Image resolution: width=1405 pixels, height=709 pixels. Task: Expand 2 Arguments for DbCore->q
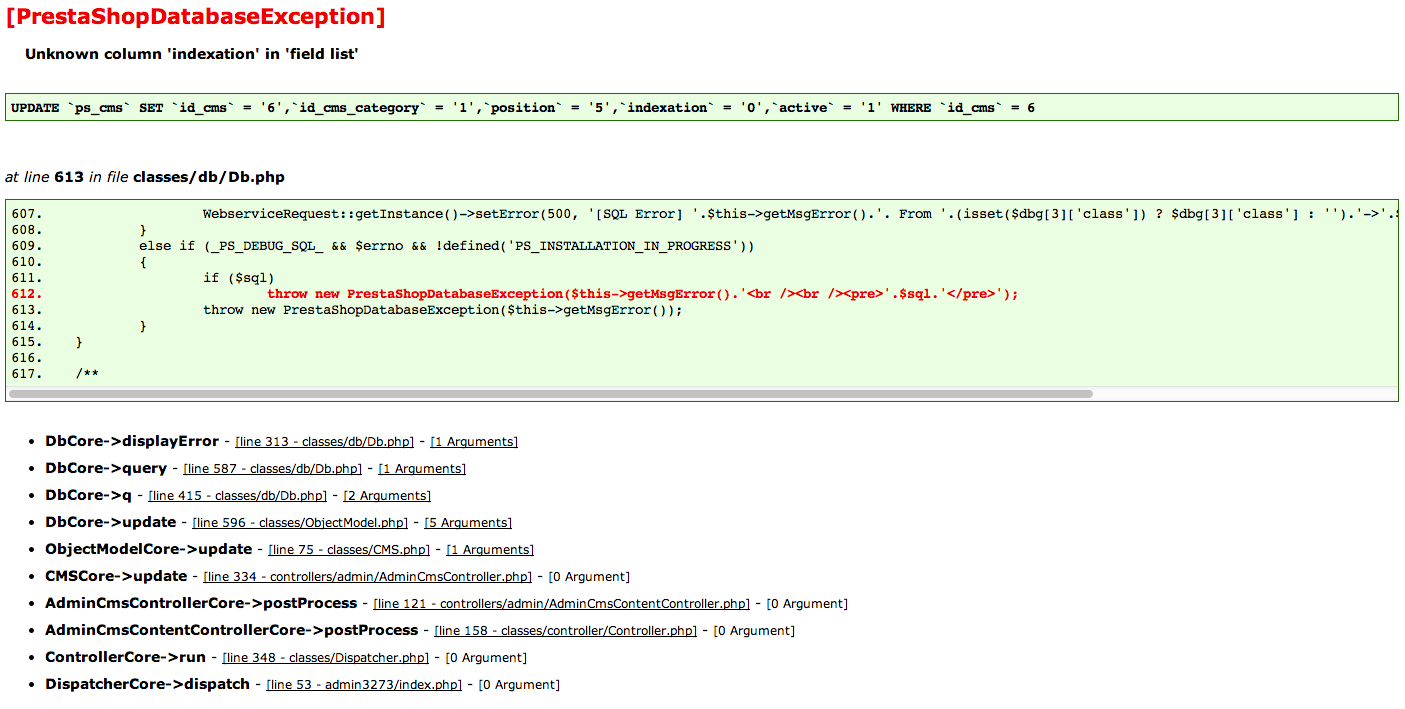387,496
